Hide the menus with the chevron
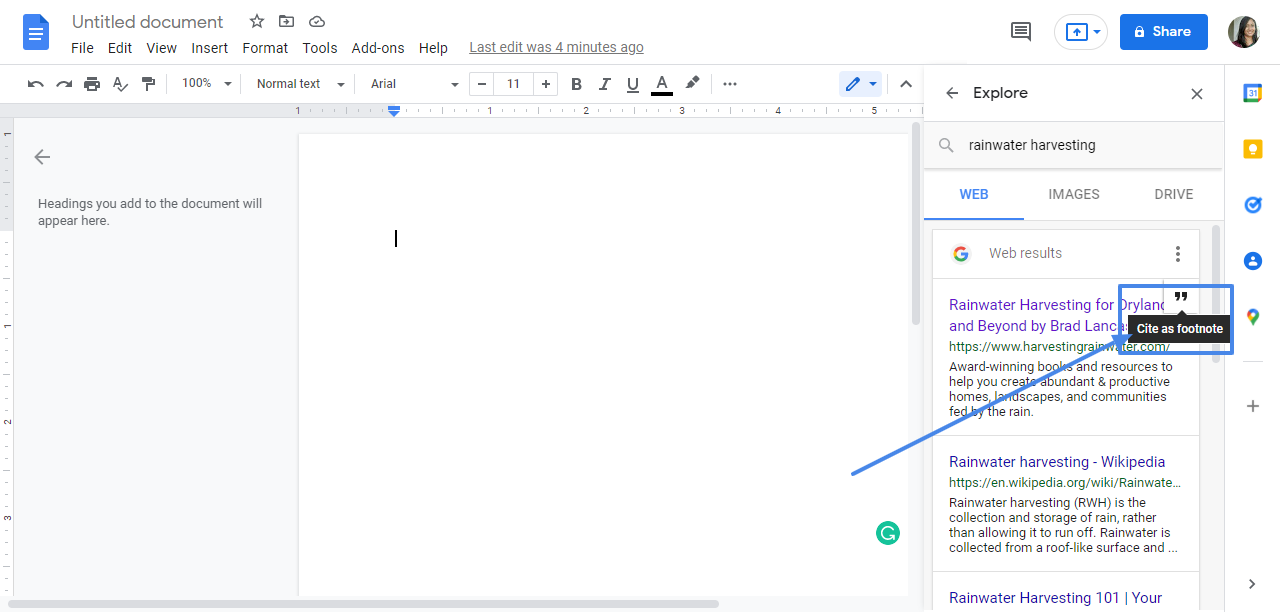Image resolution: width=1280 pixels, height=612 pixels. [x=906, y=84]
